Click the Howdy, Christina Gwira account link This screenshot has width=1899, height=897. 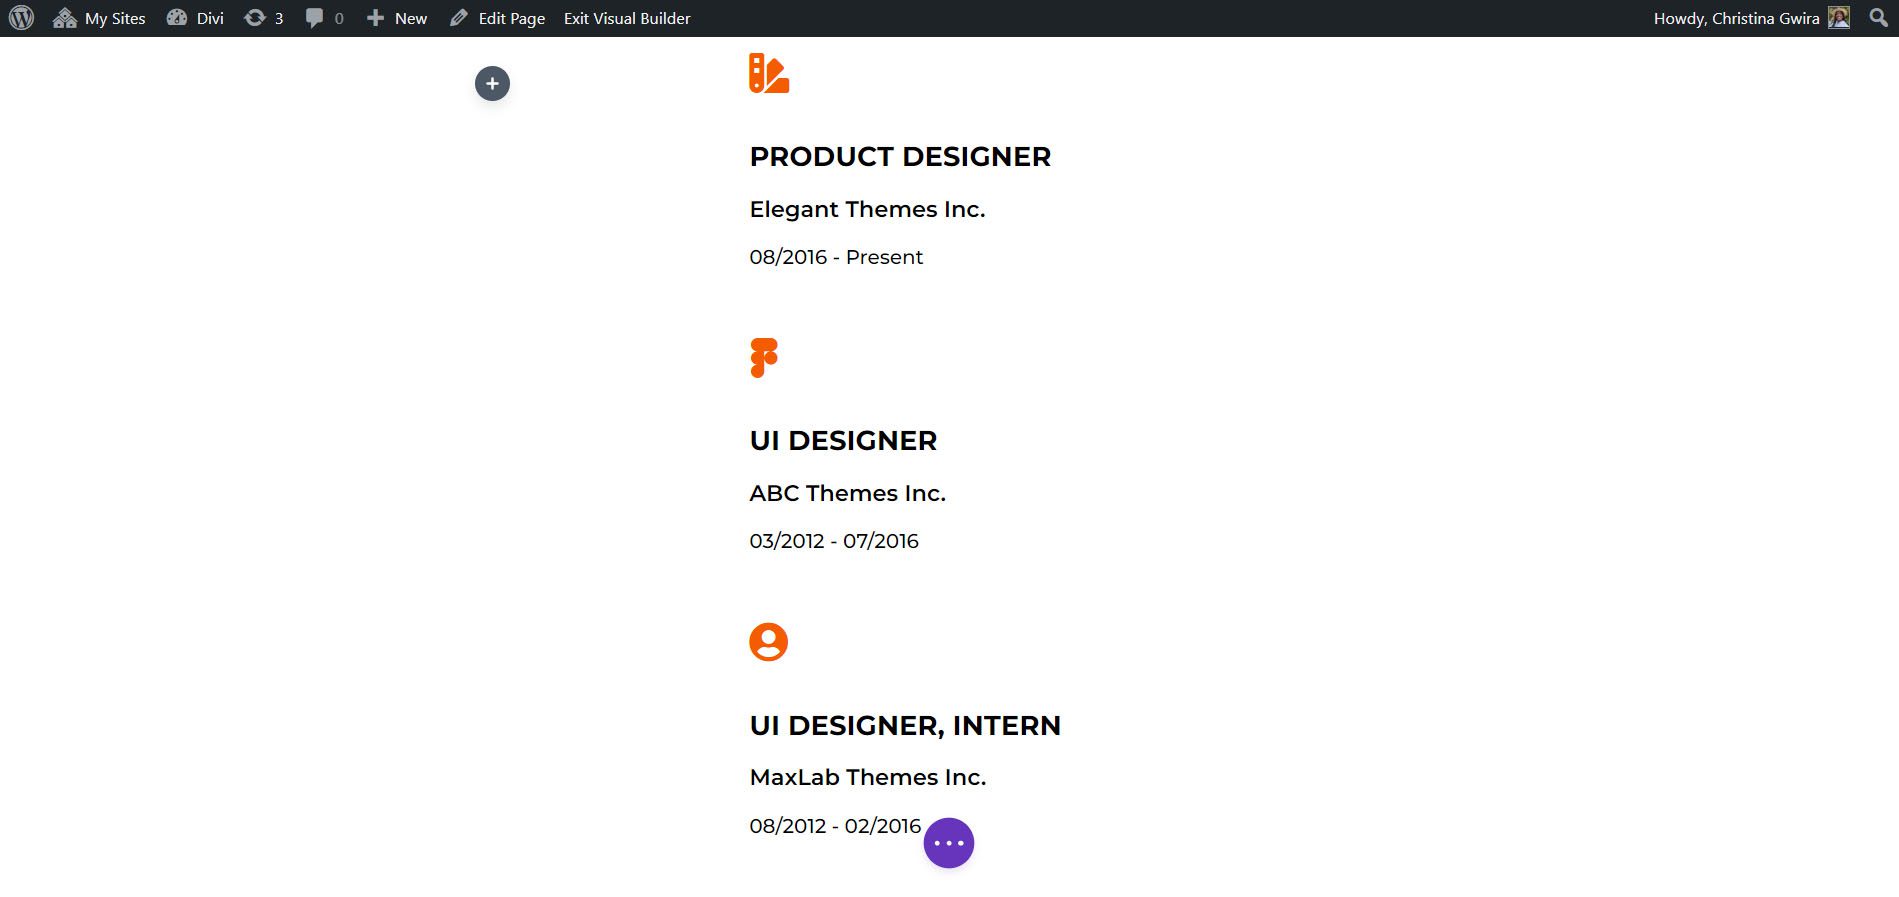point(1740,17)
